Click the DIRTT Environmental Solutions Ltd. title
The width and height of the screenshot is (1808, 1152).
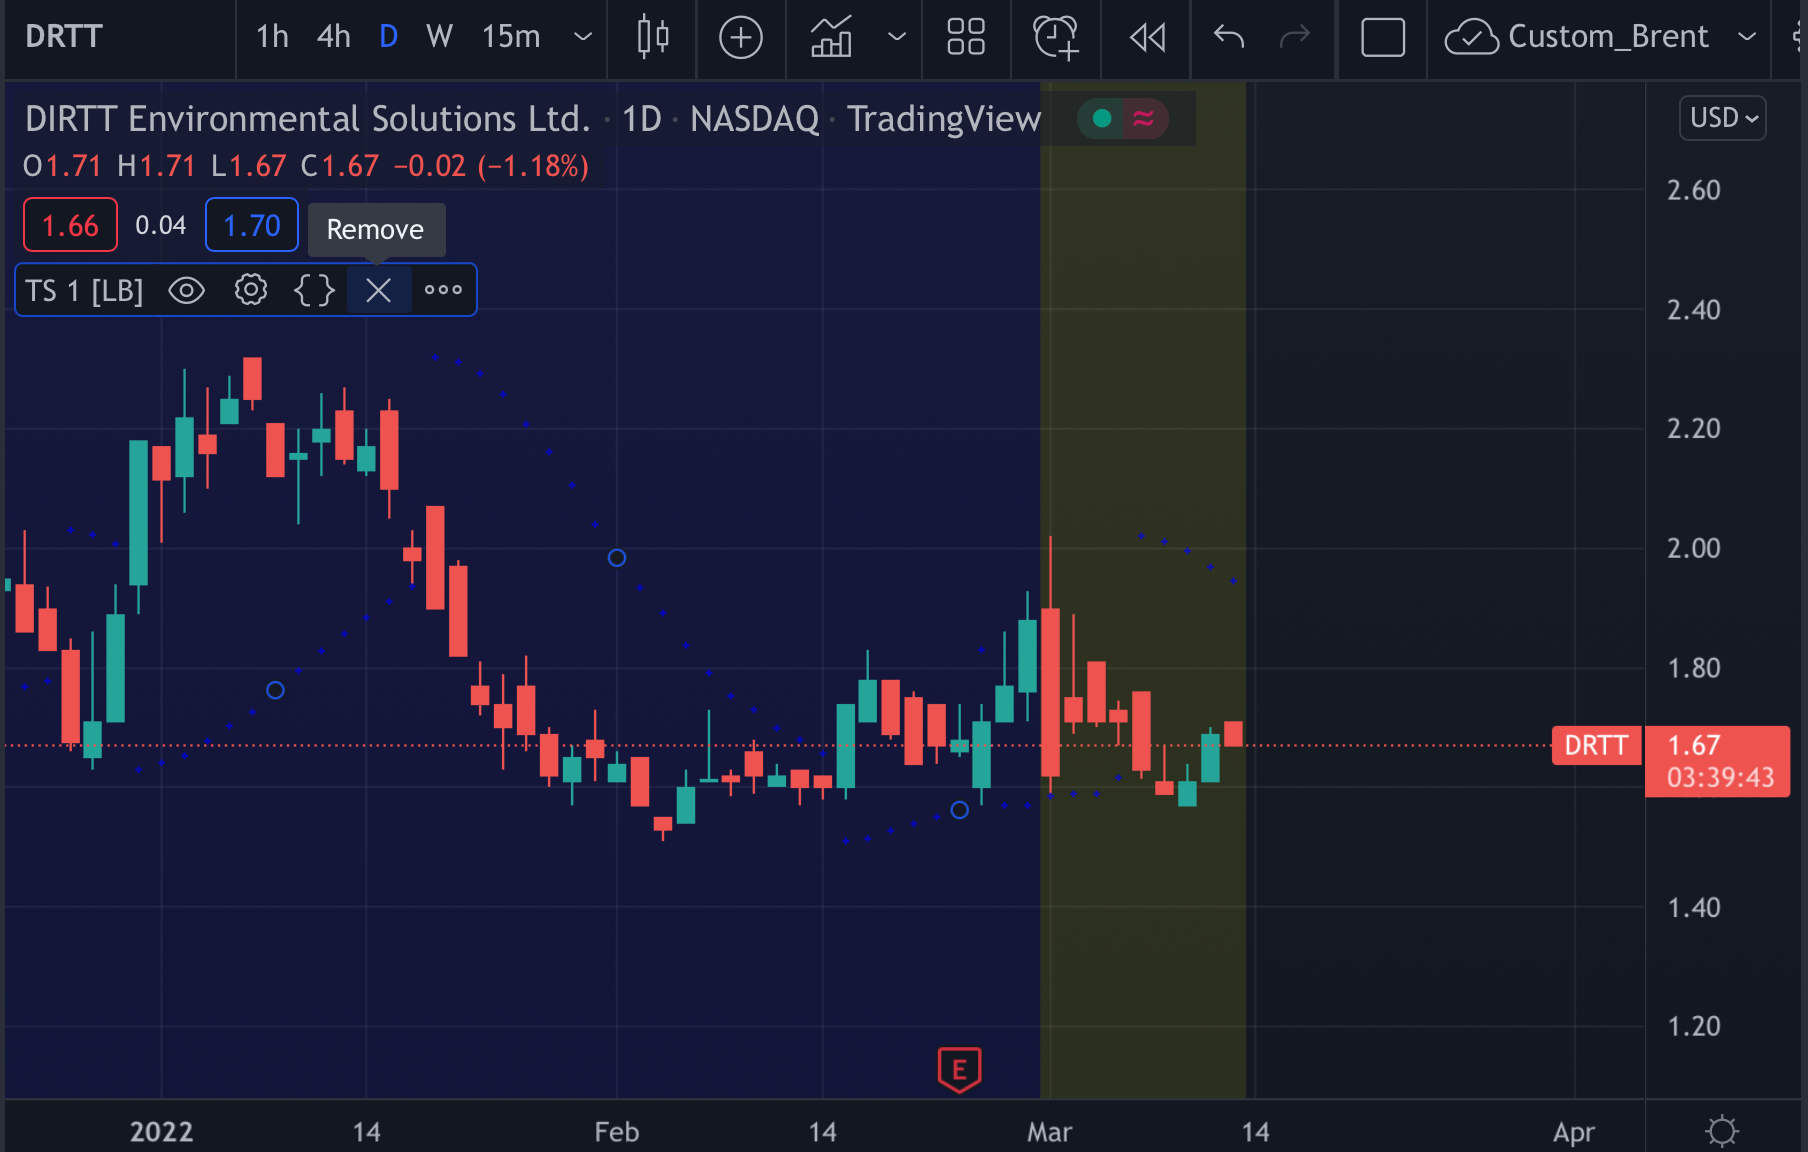tap(308, 119)
